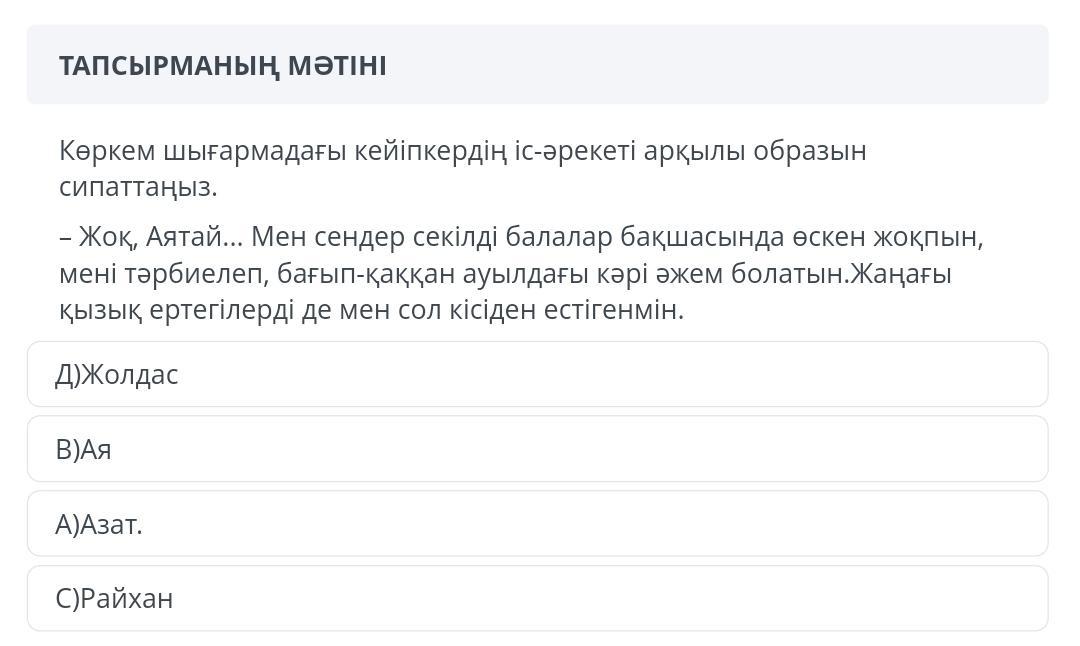Click the word Жаңағы in the passage
The image size is (1080, 646).
click(901, 274)
